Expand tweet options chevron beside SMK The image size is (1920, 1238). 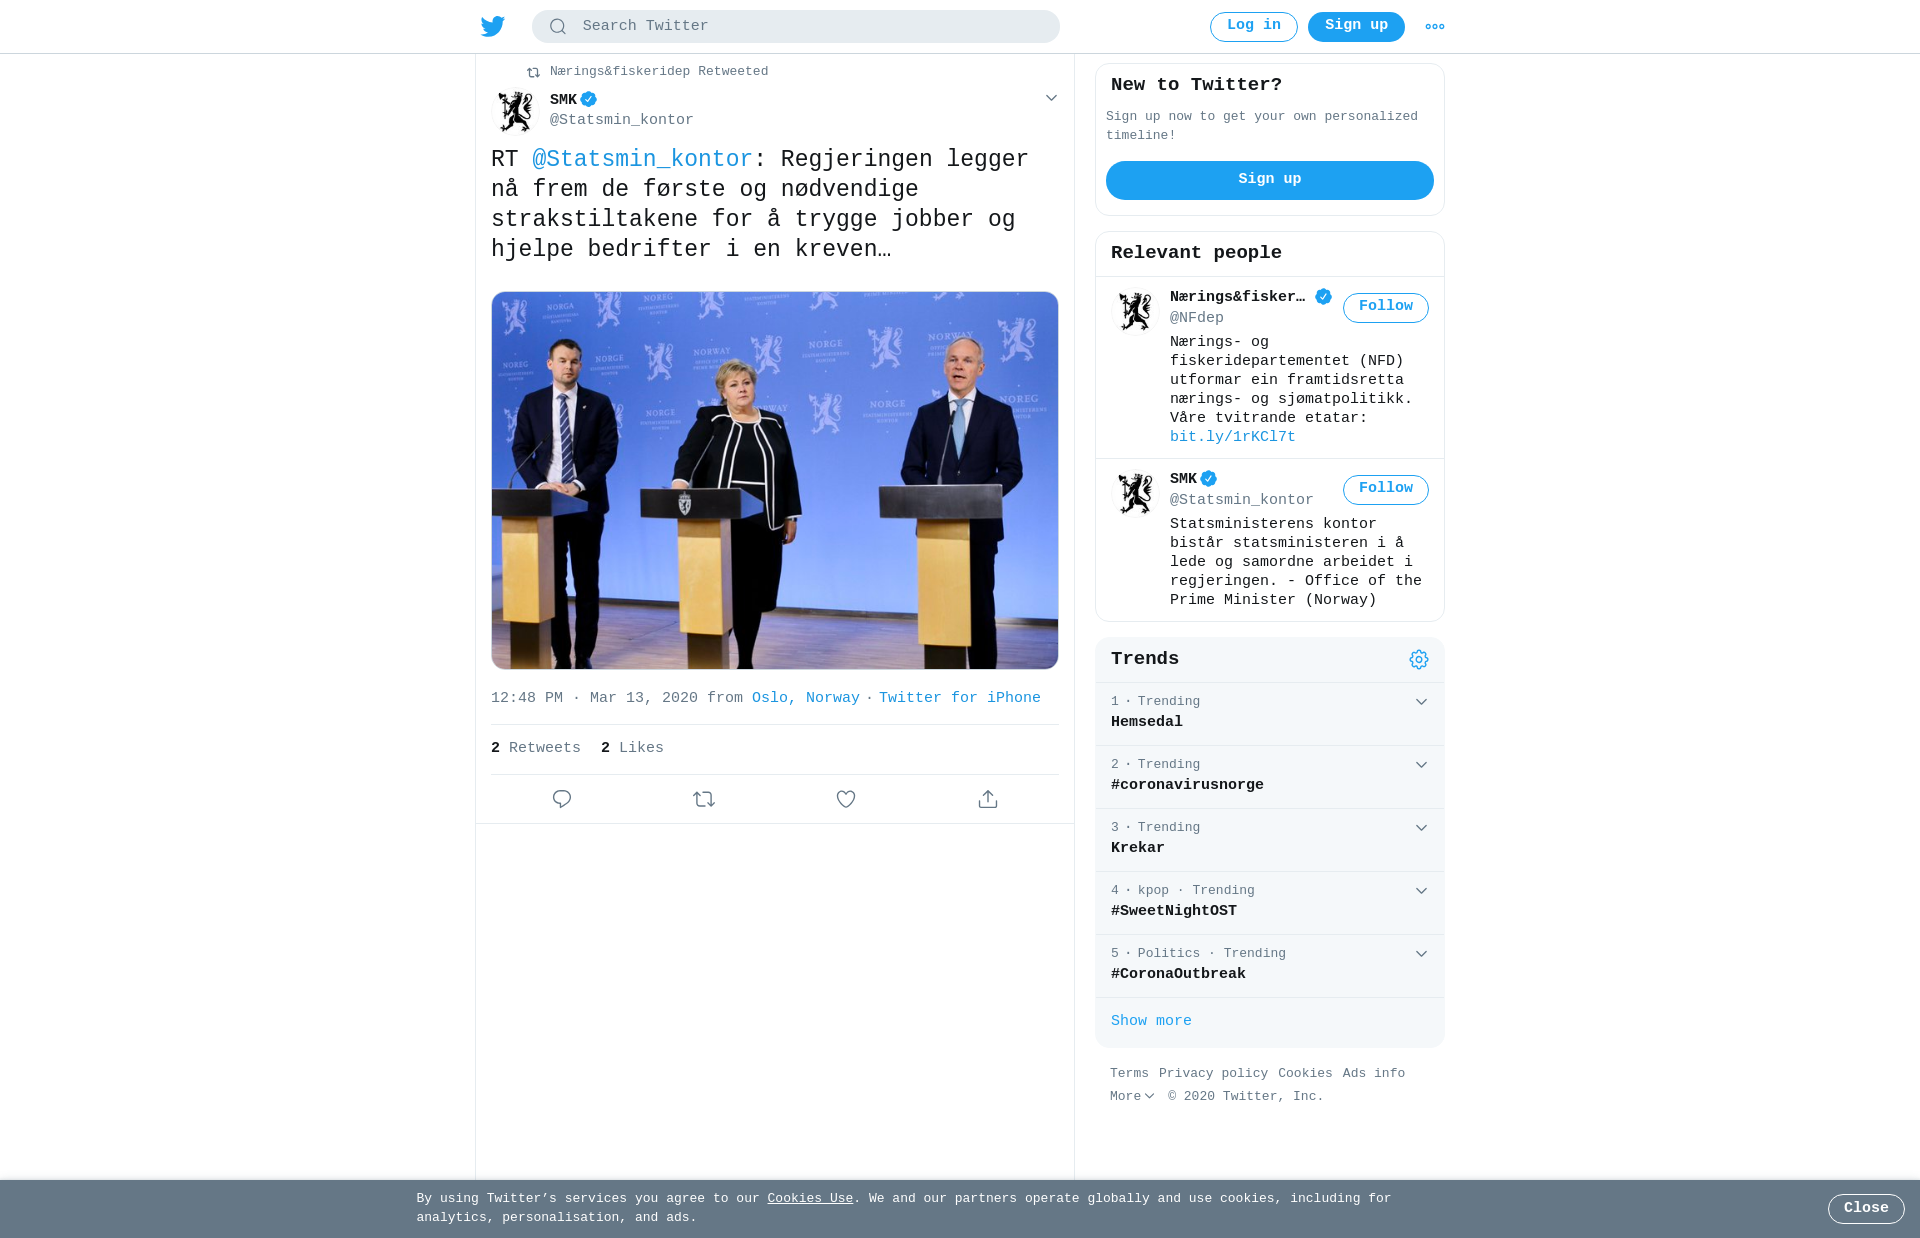(1051, 98)
